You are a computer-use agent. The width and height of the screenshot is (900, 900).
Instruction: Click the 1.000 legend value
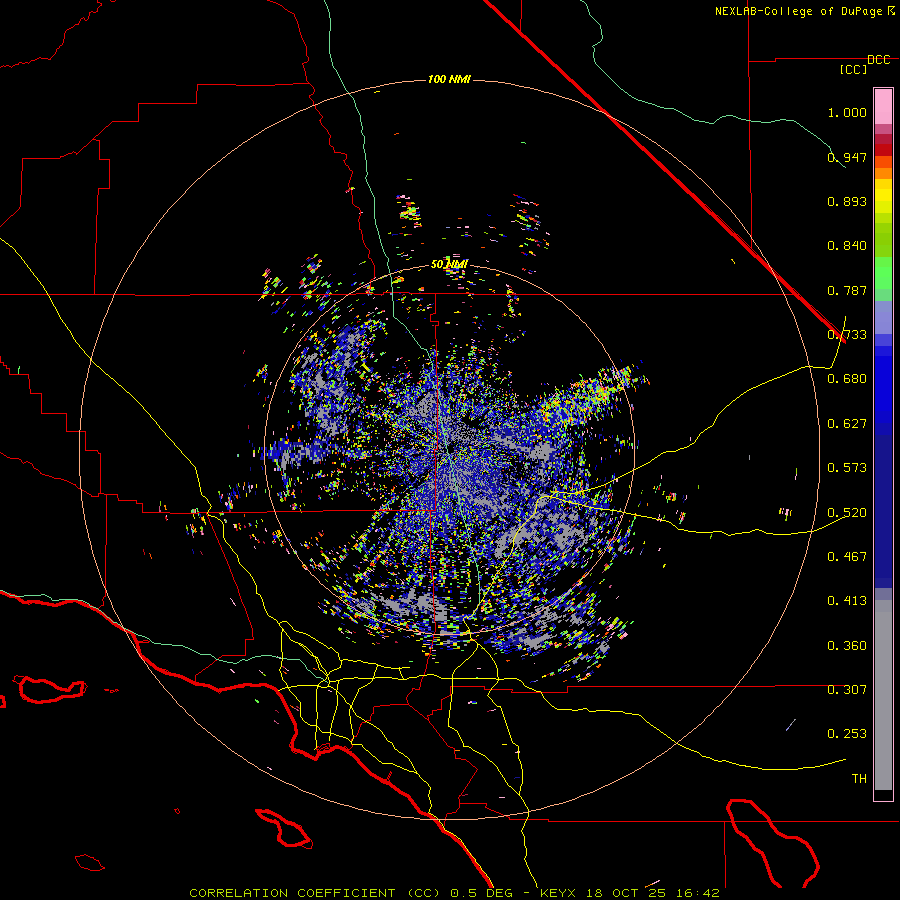847,112
